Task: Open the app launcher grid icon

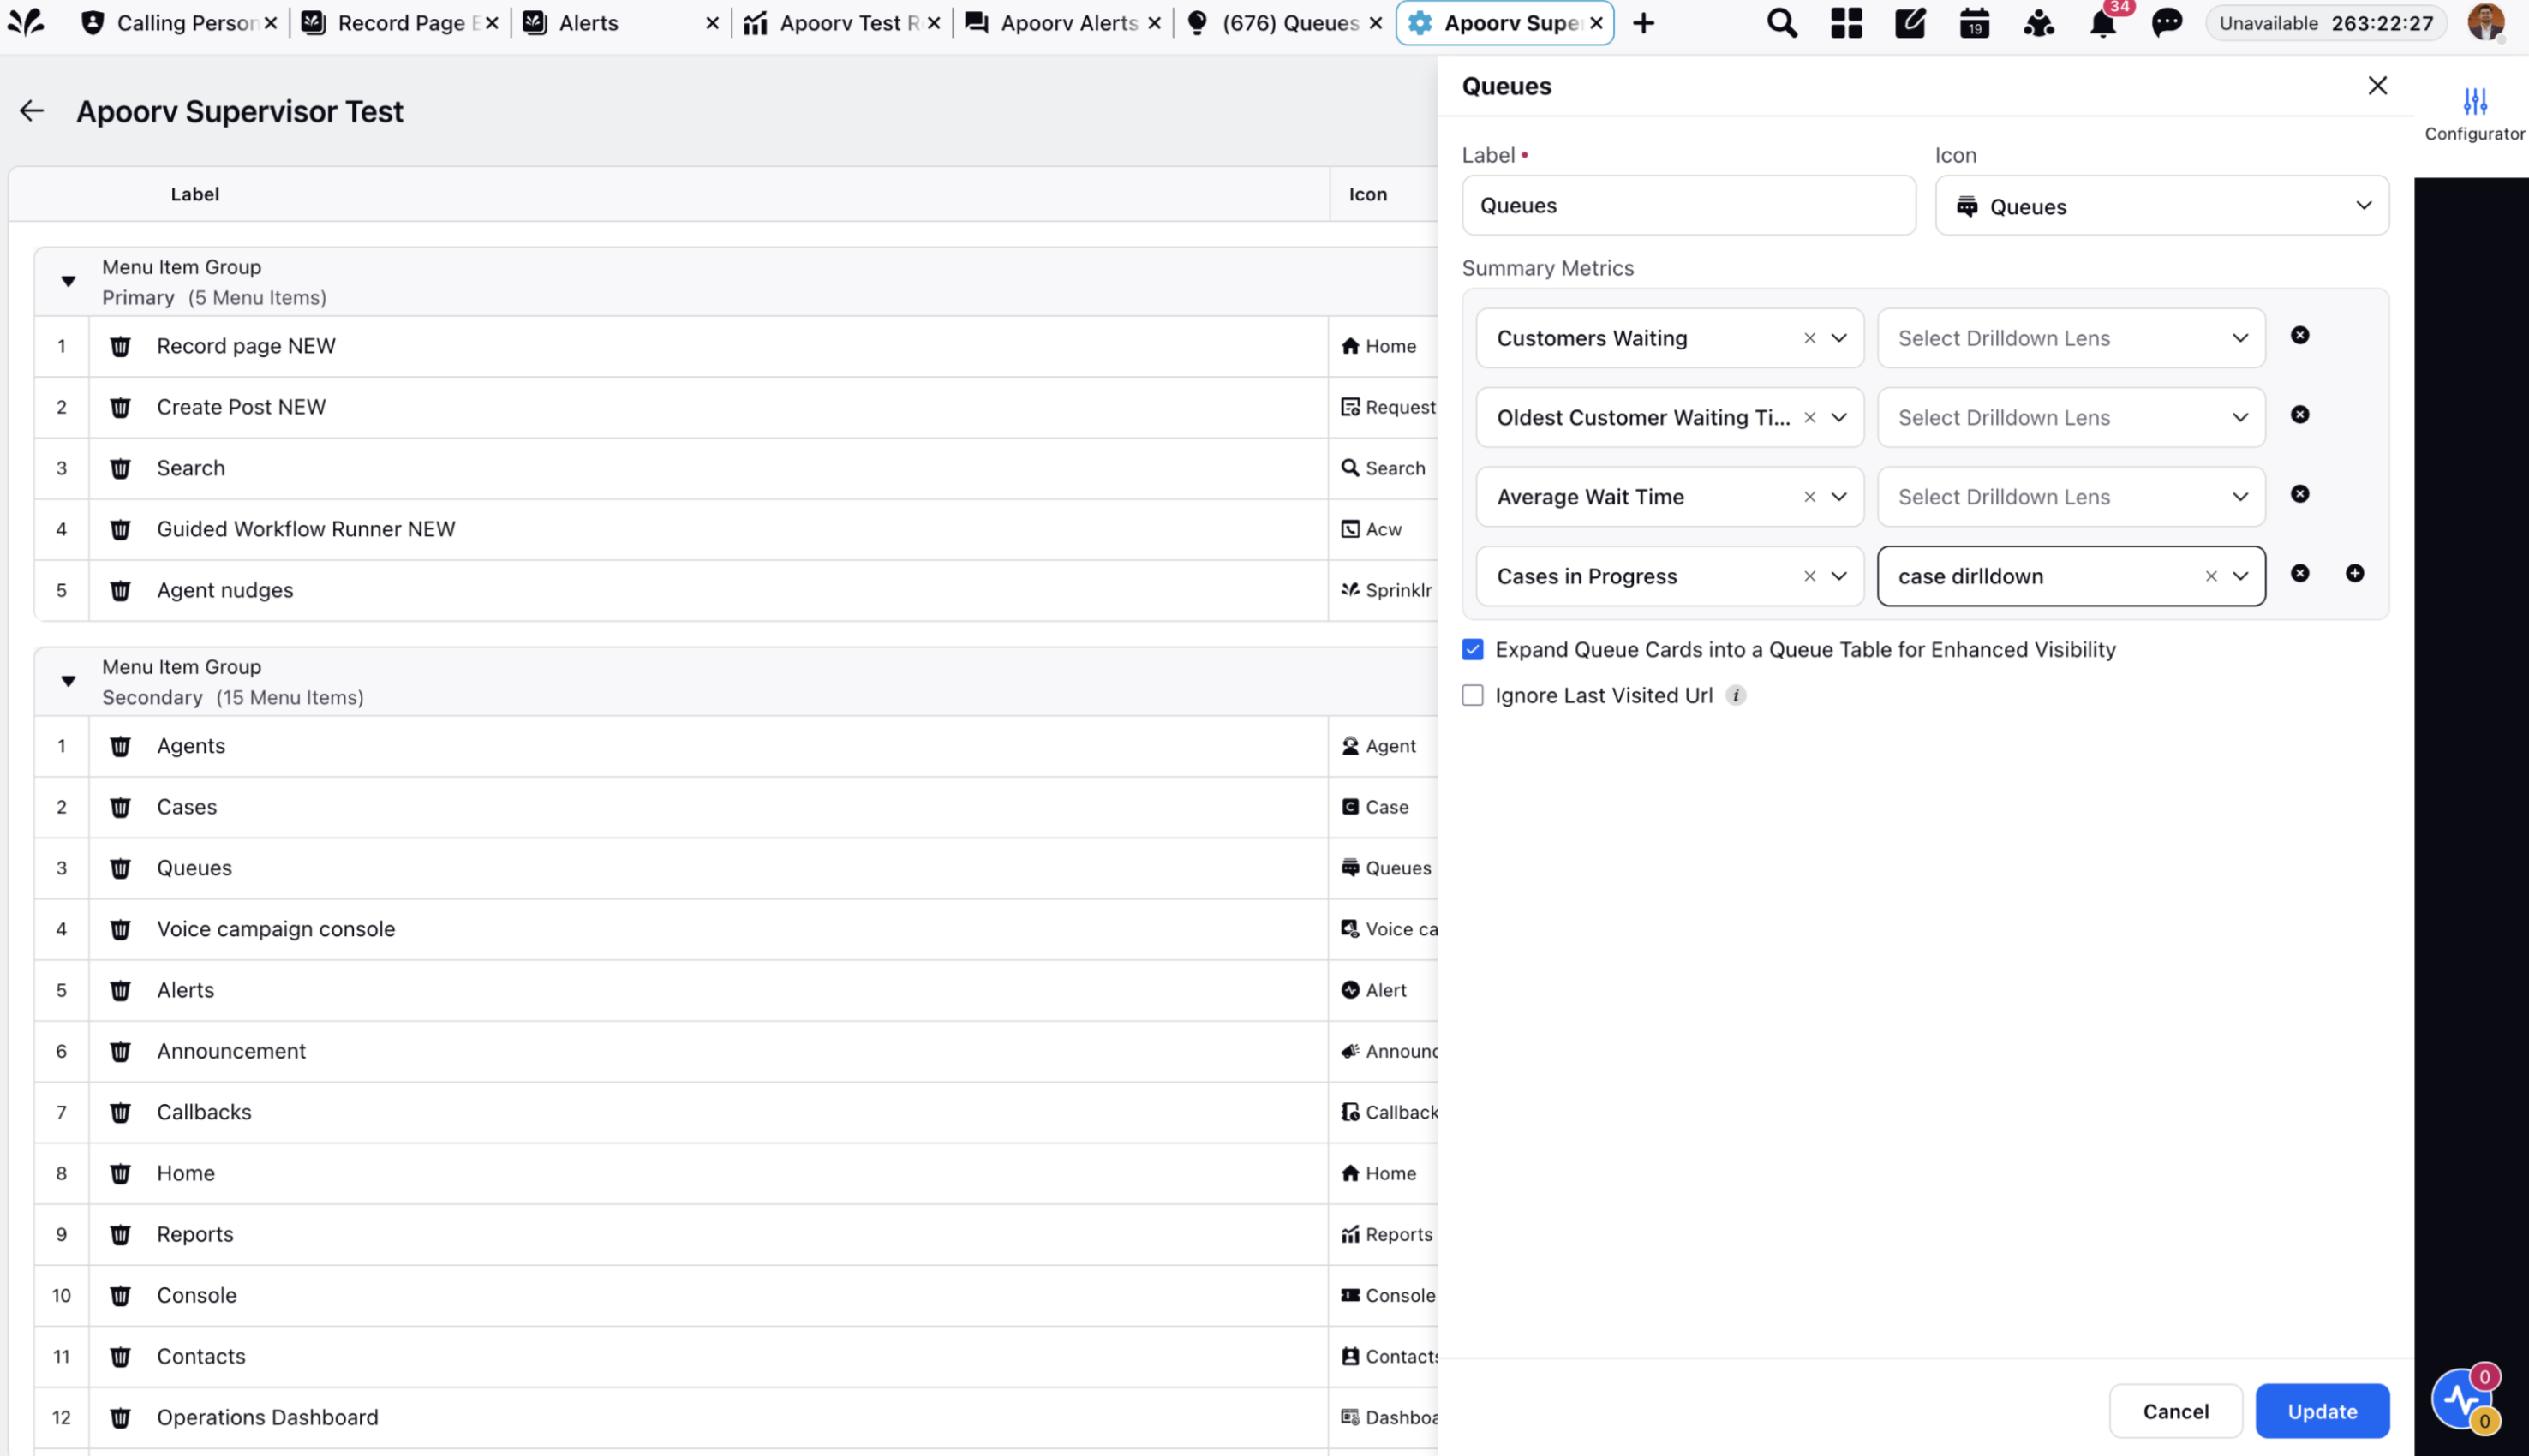Action: click(x=1846, y=23)
